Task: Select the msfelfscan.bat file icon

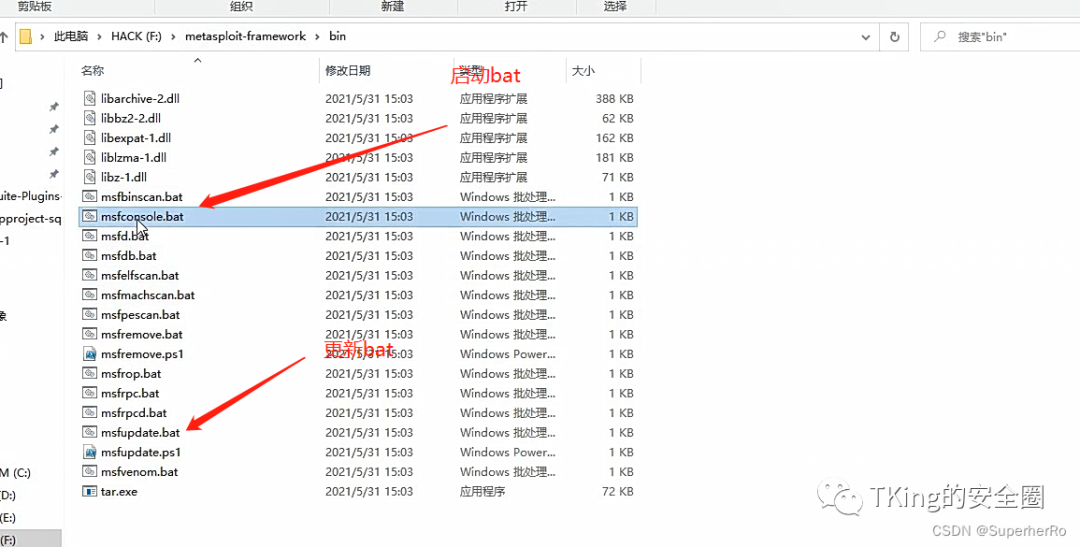Action: tap(90, 276)
